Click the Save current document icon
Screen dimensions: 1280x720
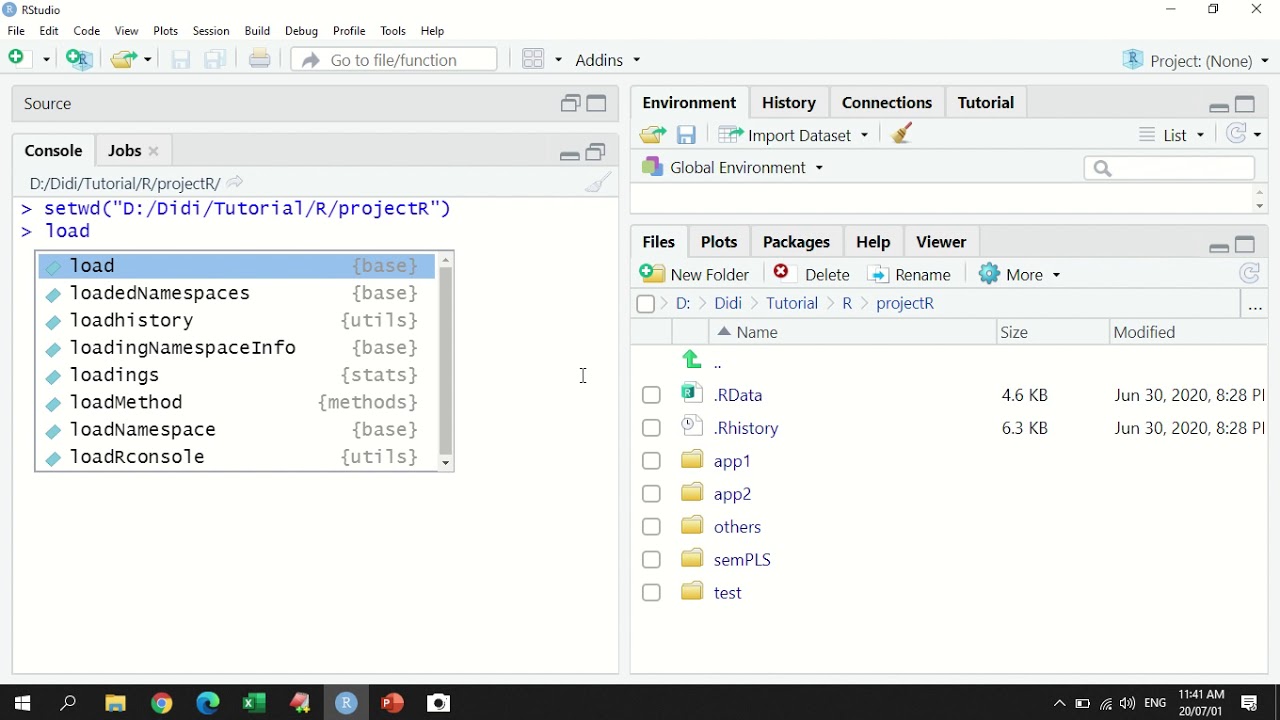pyautogui.click(x=181, y=60)
